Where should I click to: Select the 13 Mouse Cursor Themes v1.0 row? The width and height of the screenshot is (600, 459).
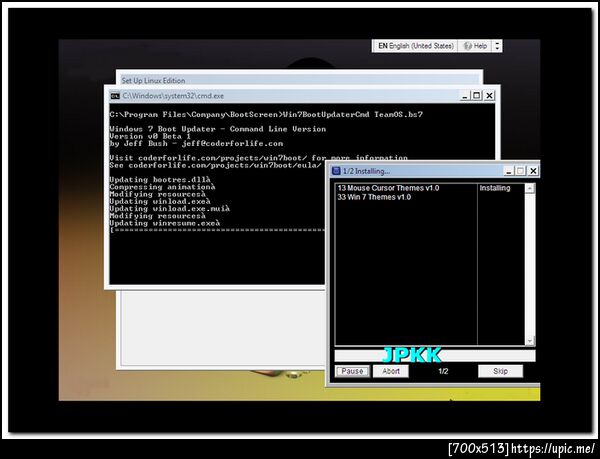pos(406,188)
